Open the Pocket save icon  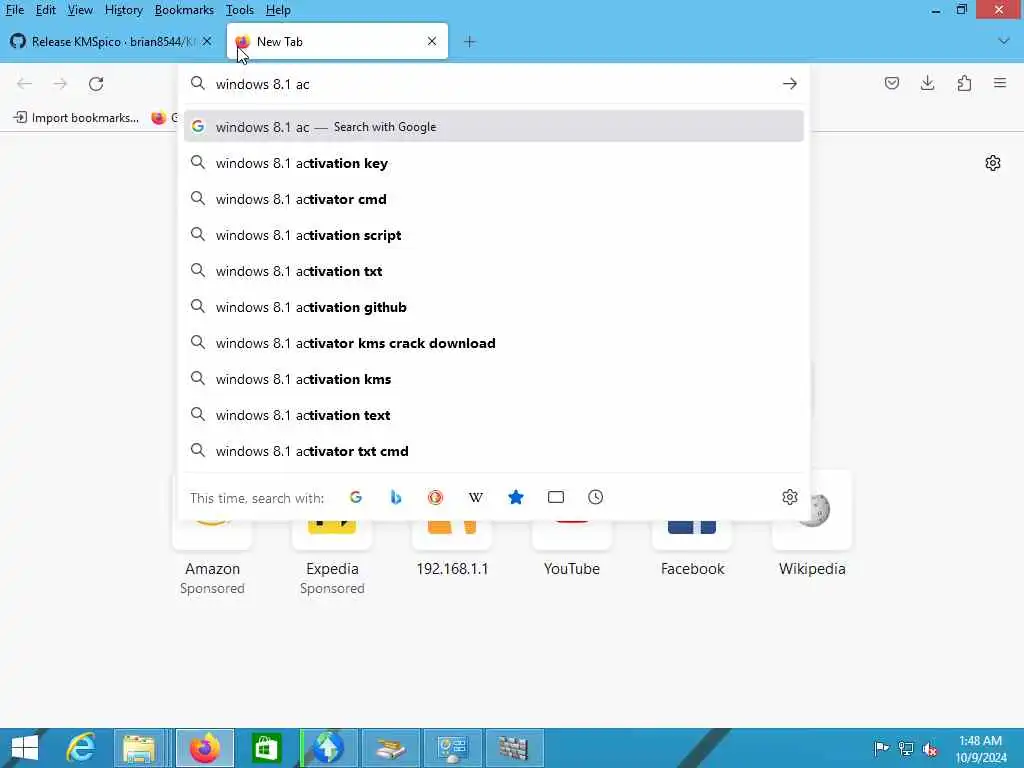coord(891,83)
